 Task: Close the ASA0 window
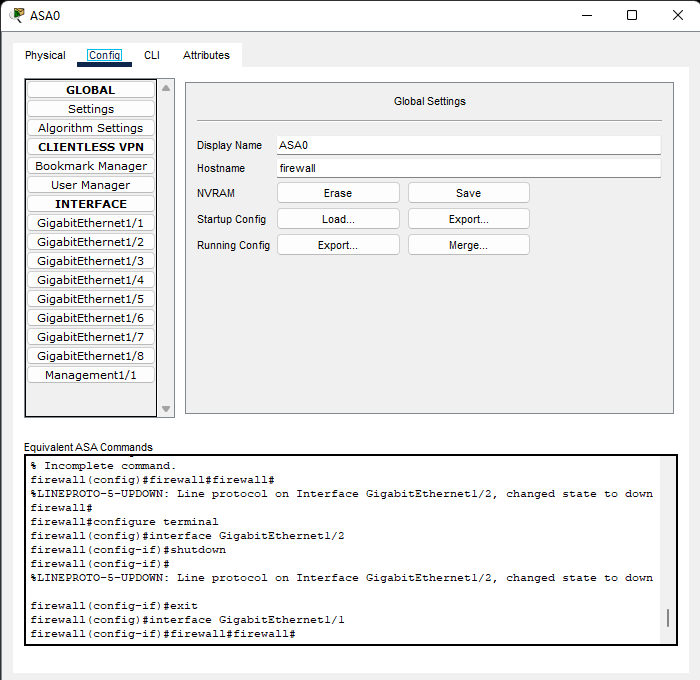click(x=678, y=15)
